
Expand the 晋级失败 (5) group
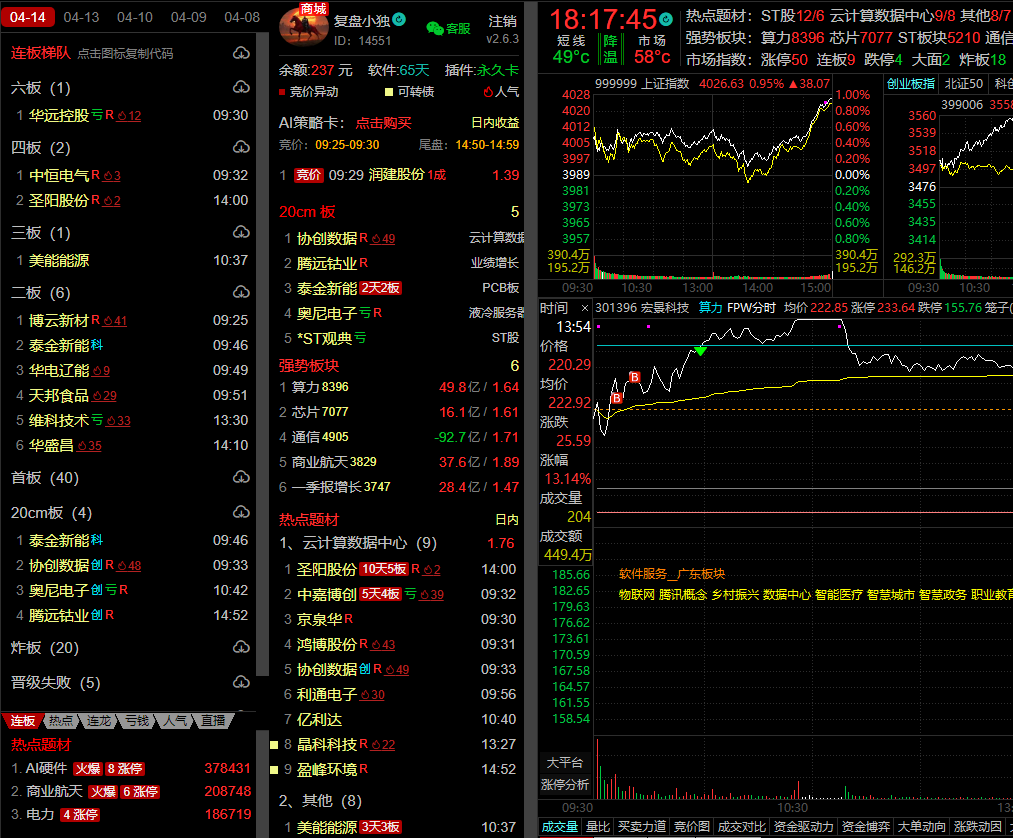tap(56, 683)
